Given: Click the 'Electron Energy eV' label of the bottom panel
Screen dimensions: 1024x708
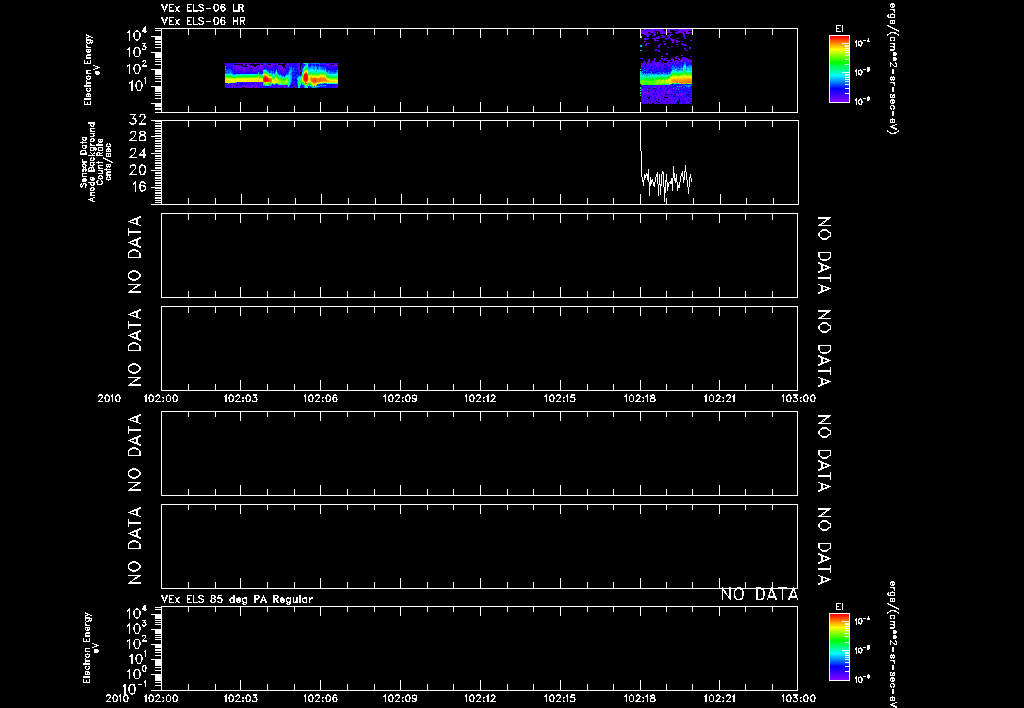Looking at the screenshot, I should pyautogui.click(x=92, y=647).
